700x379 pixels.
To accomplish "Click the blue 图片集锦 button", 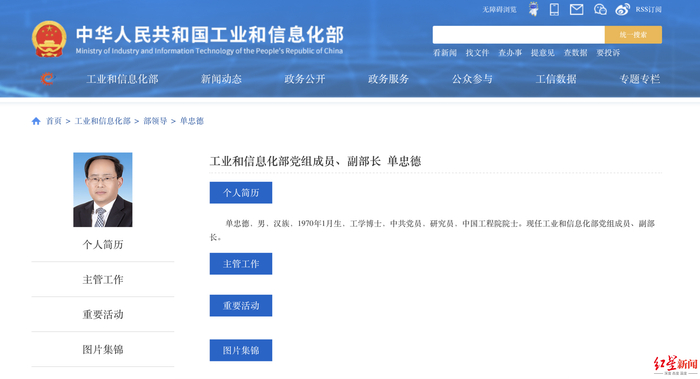I will coord(241,350).
